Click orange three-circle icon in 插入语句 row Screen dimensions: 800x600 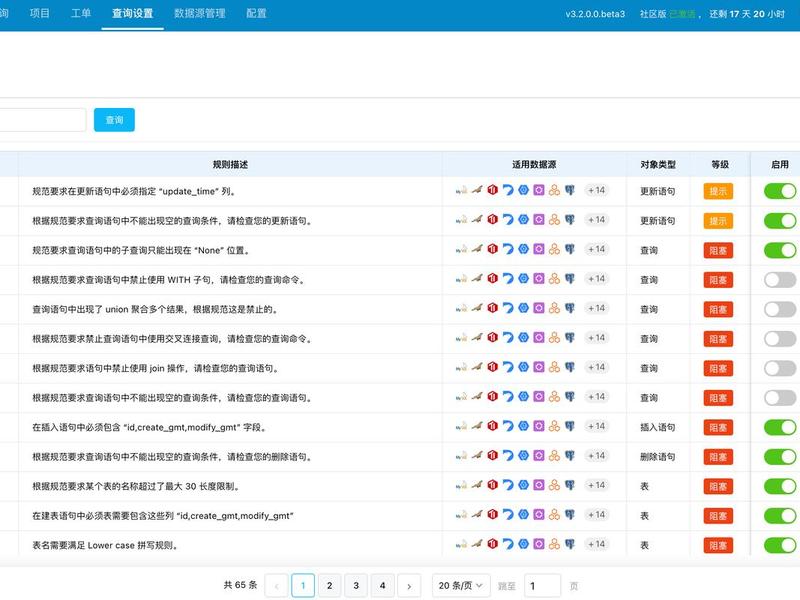(x=555, y=426)
